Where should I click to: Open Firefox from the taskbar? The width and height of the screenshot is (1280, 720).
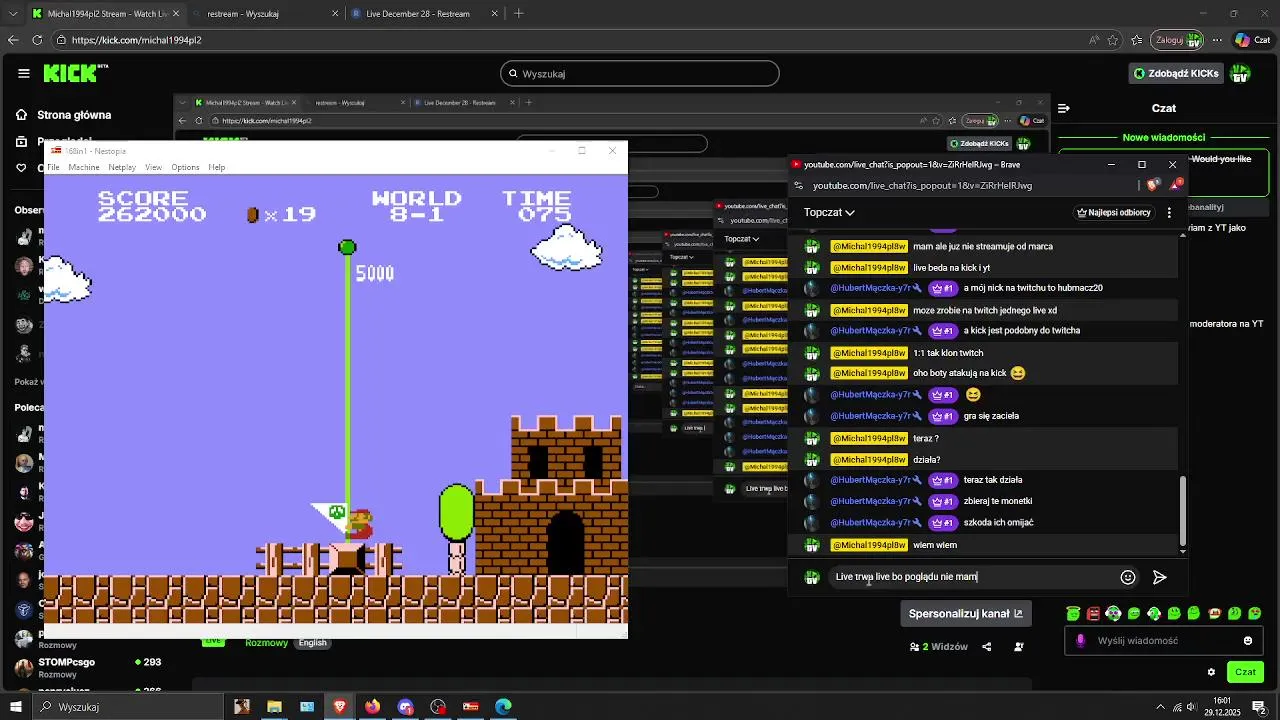click(373, 707)
